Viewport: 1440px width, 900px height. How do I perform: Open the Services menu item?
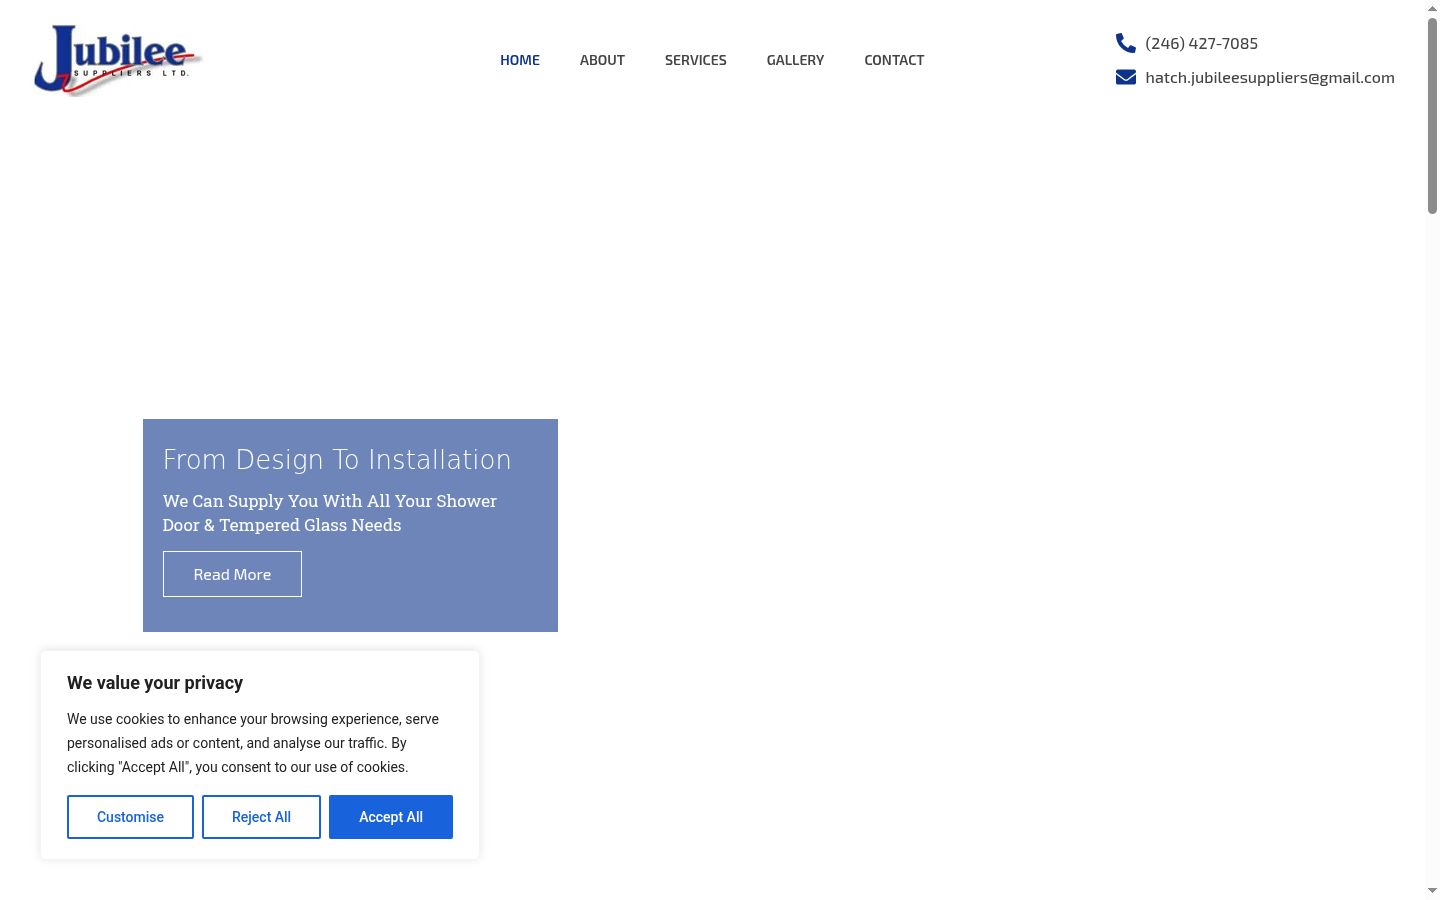click(696, 60)
